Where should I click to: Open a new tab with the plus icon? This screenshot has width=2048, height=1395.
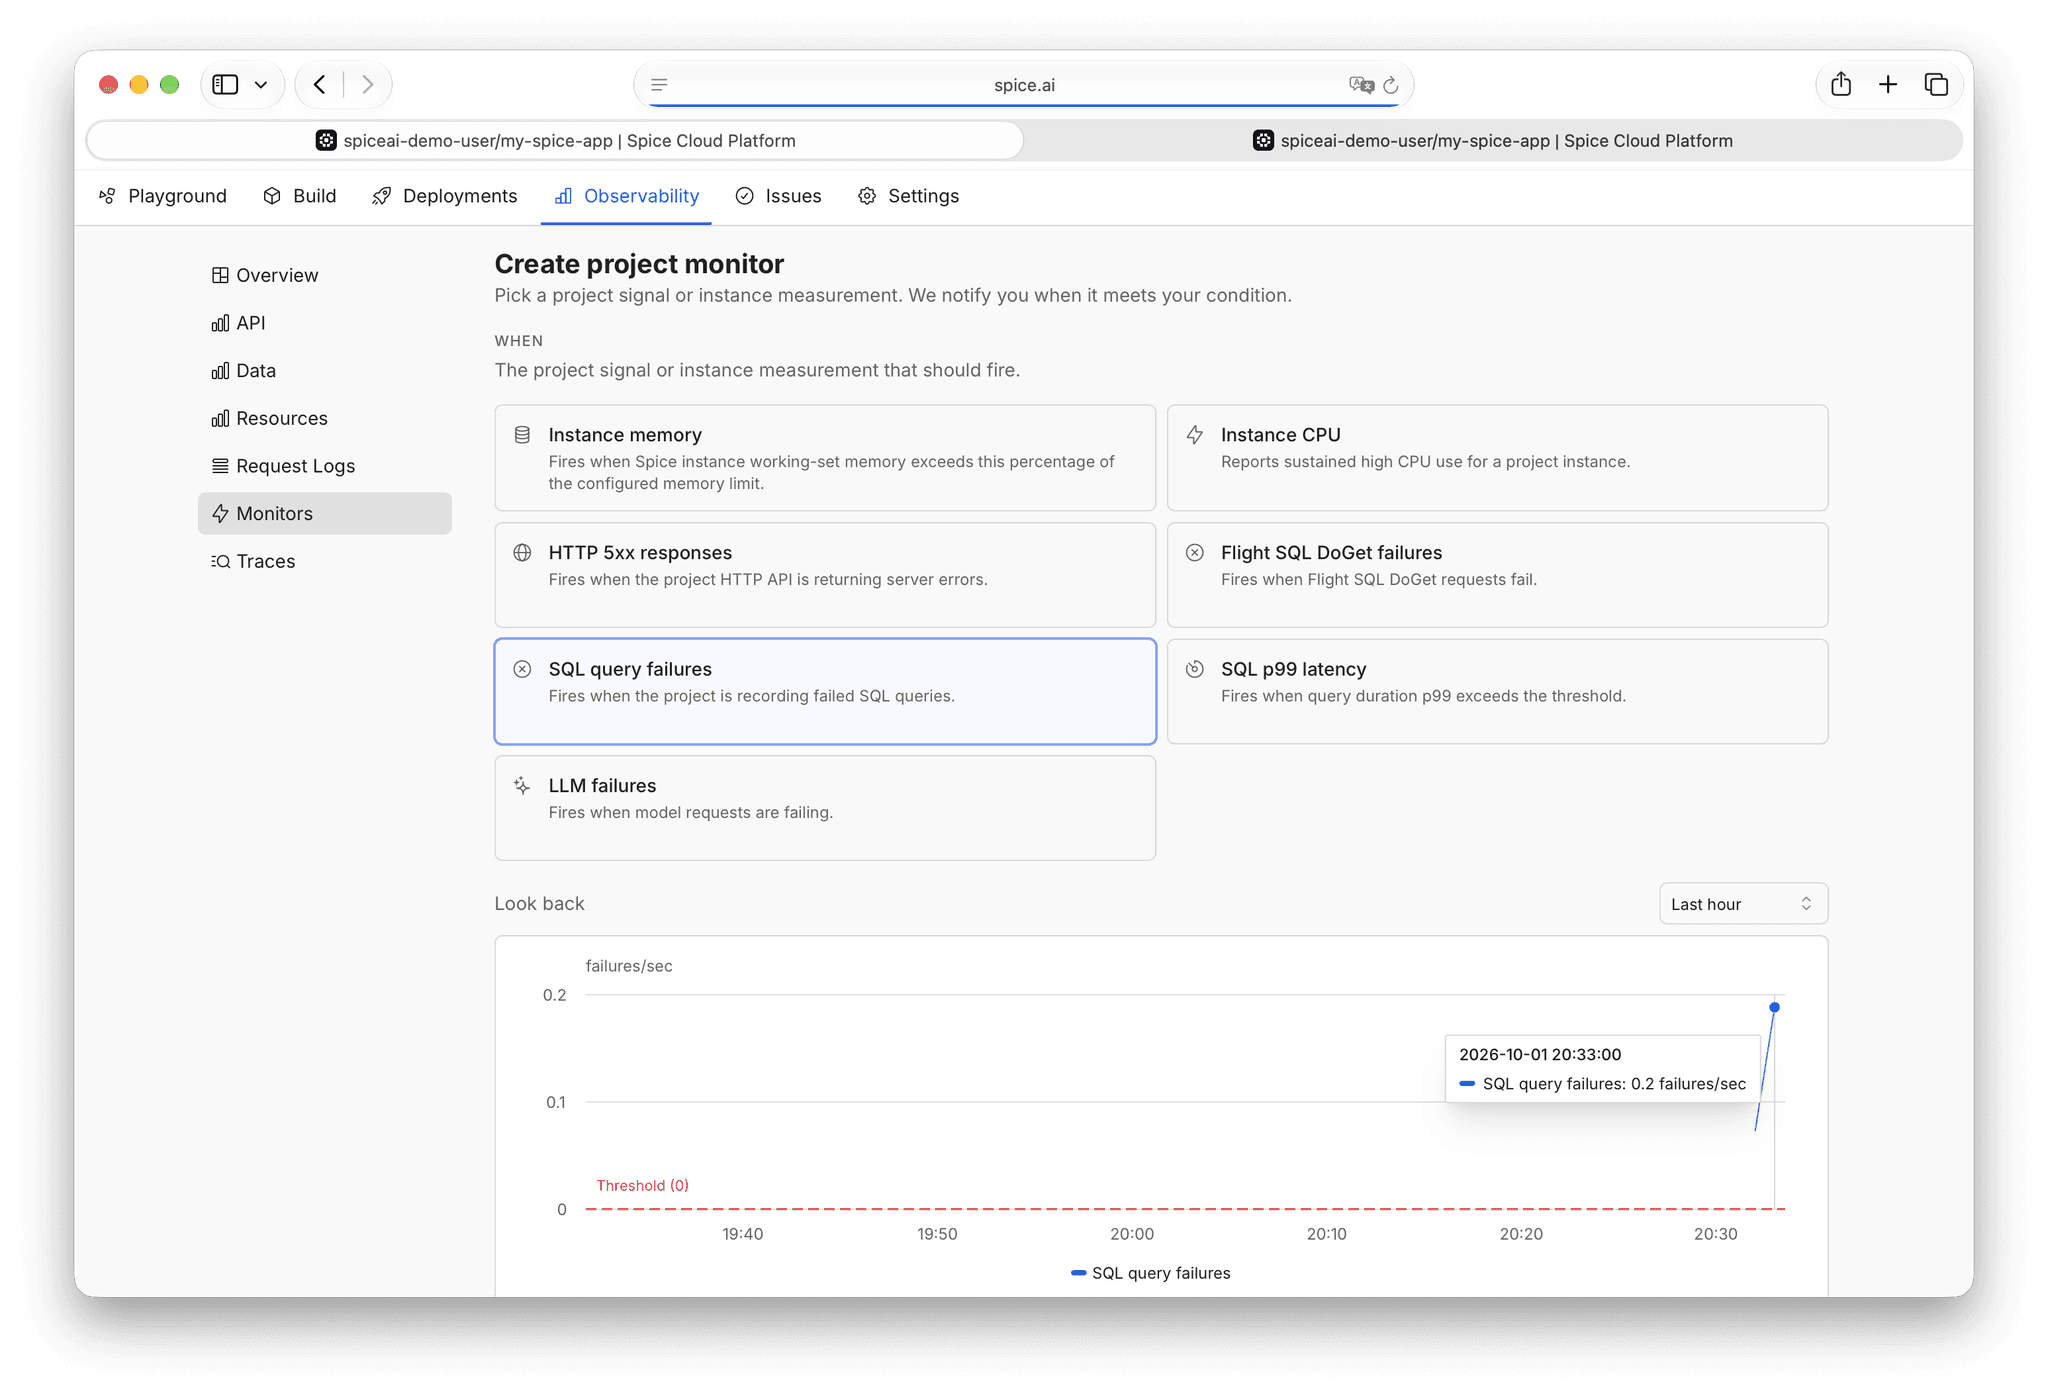(x=1888, y=85)
